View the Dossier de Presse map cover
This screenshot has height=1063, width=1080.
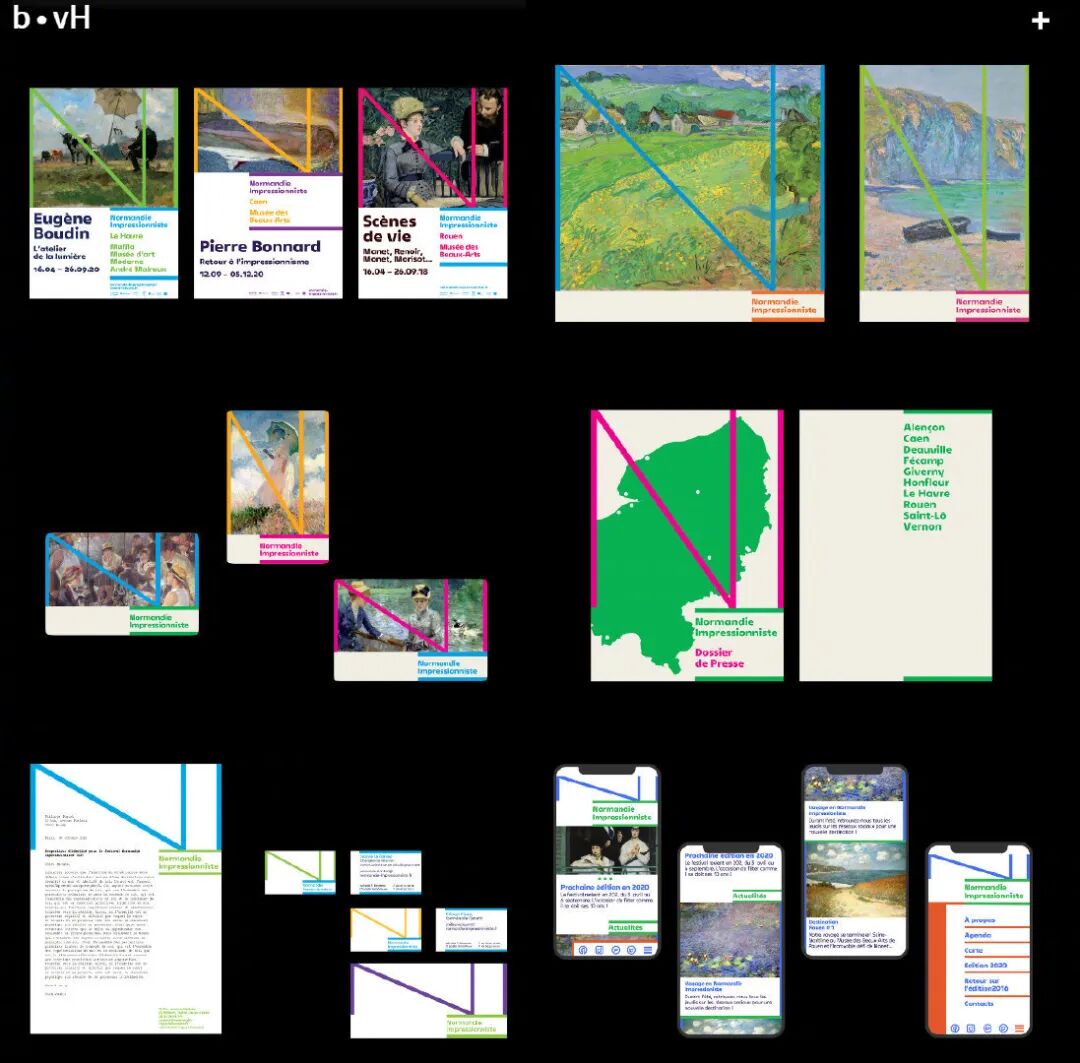coord(687,546)
